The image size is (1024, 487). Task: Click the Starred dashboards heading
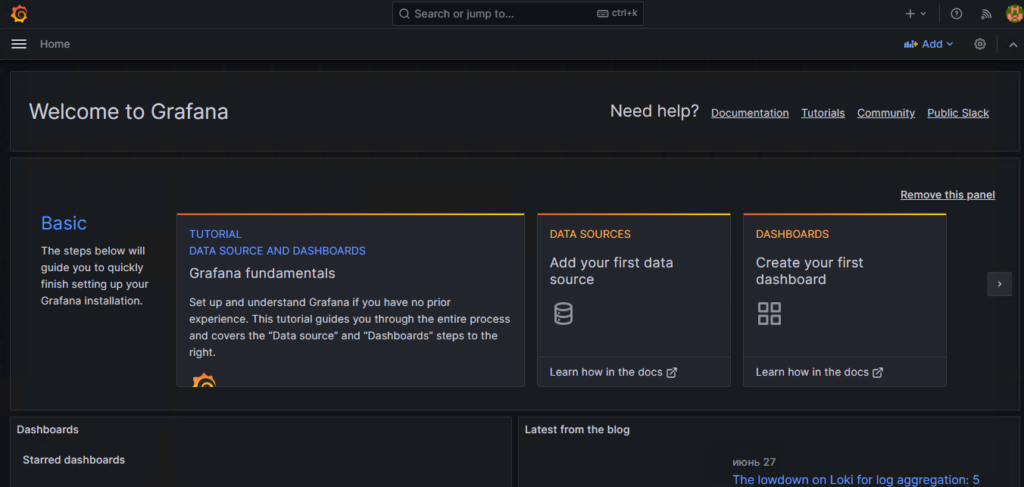point(74,460)
